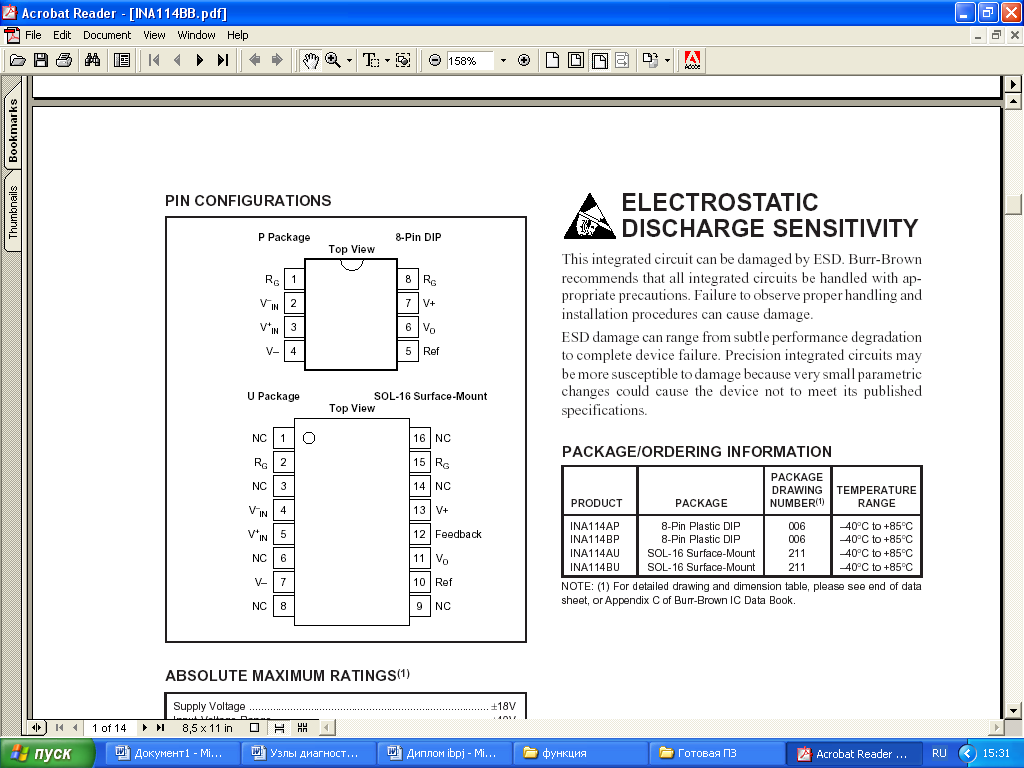Click the Reflow page icon
The height and width of the screenshot is (768, 1024).
pyautogui.click(x=622, y=61)
